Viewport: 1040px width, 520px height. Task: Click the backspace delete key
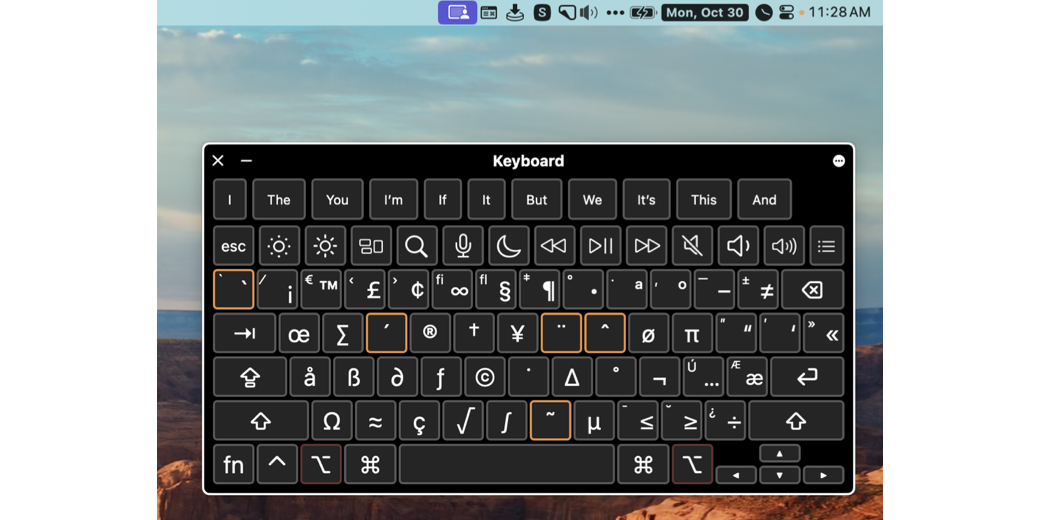coord(812,290)
